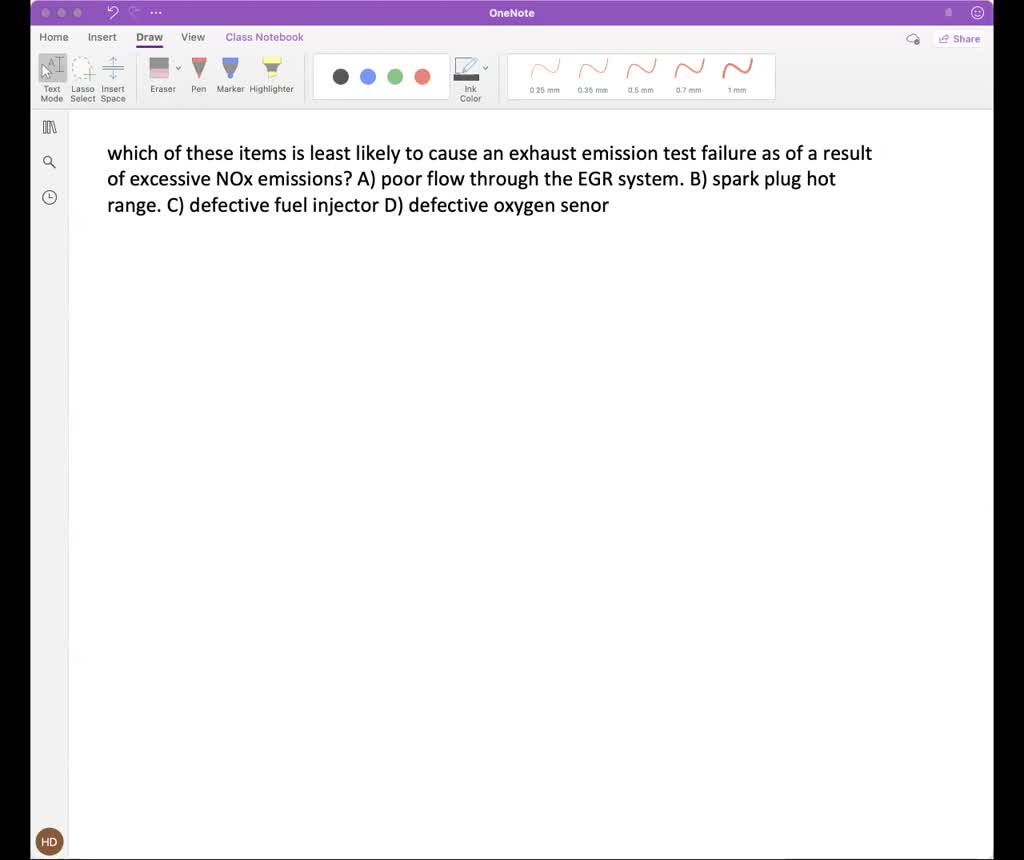Enter full screen with the zoom button
Image resolution: width=1024 pixels, height=860 pixels.
pos(78,12)
